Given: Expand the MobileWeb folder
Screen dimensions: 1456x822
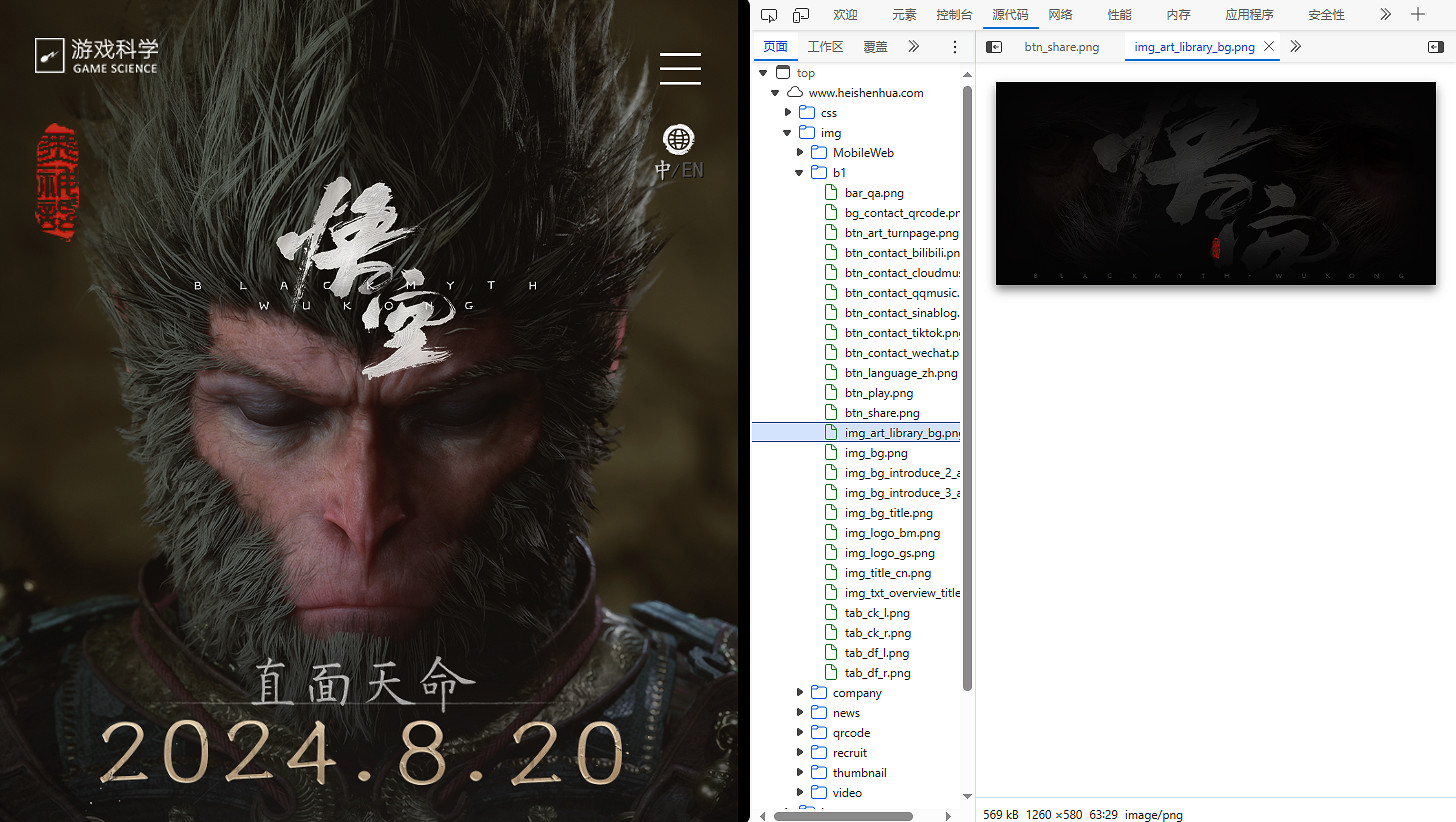Looking at the screenshot, I should (x=800, y=153).
